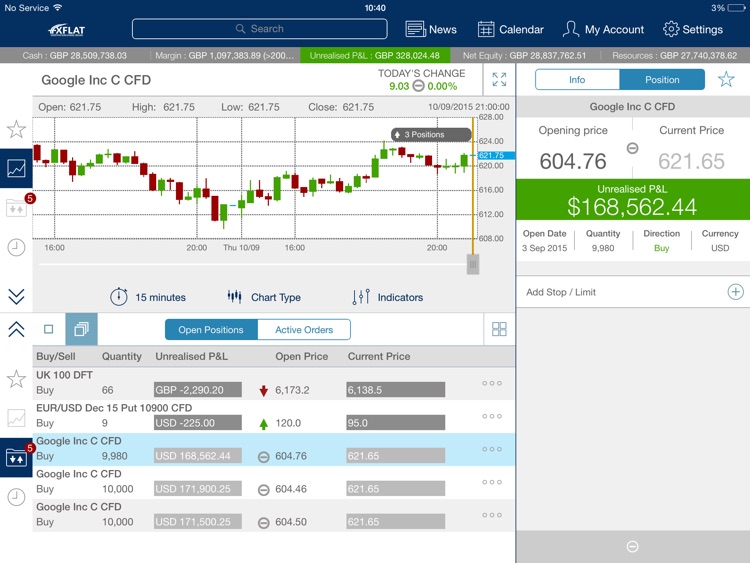Go to My Account
This screenshot has height=563, width=750.
tap(603, 29)
